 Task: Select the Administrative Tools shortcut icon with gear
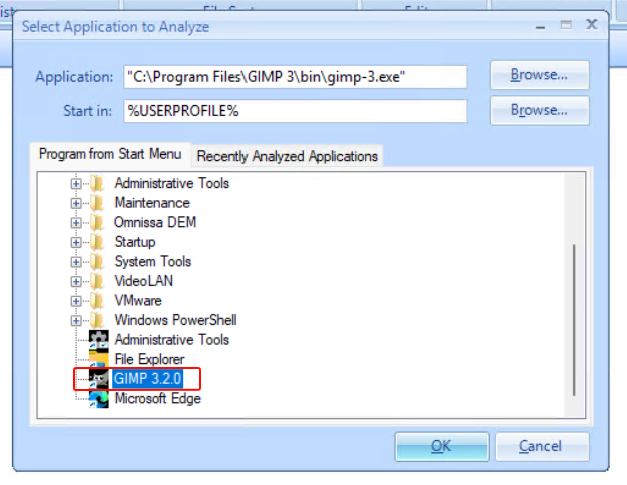click(98, 339)
